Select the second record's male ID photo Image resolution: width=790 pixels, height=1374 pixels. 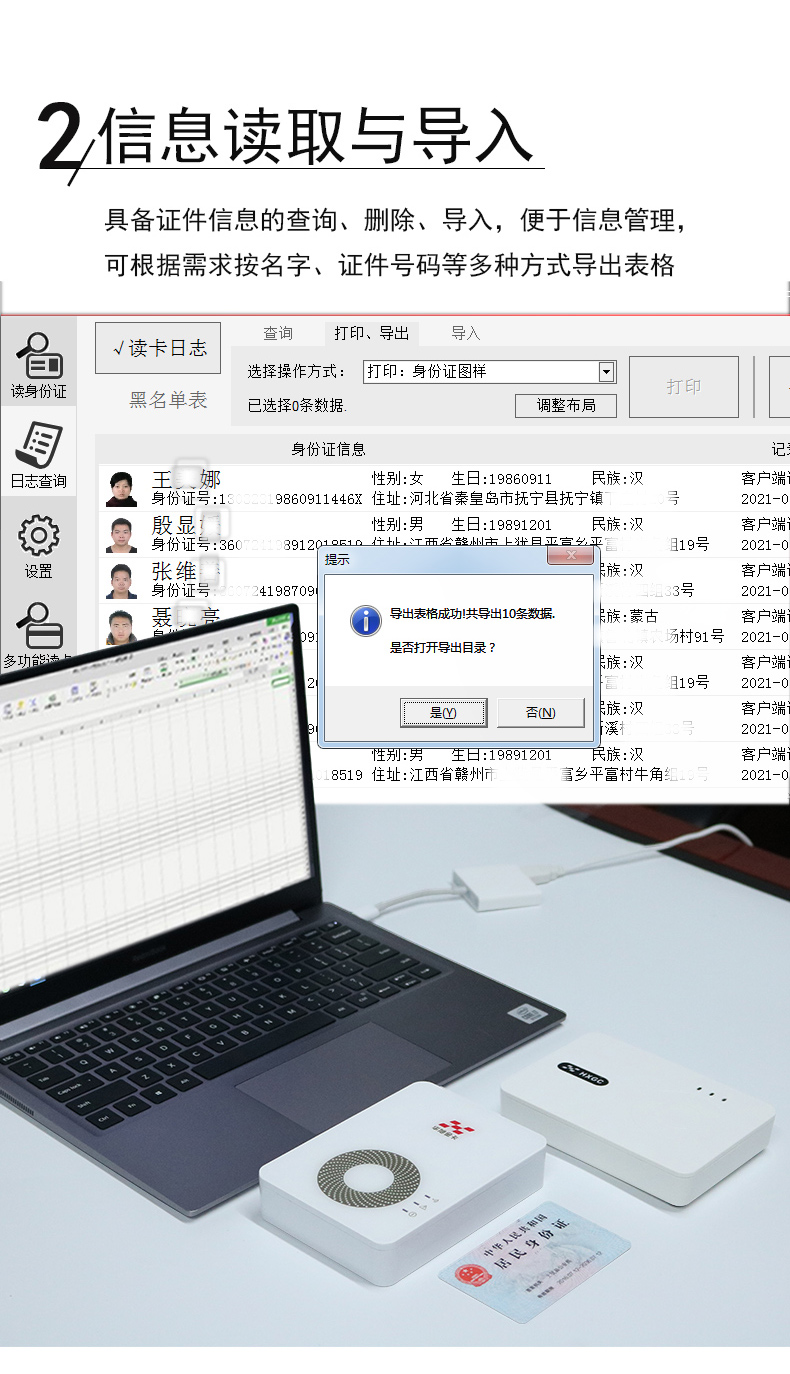[x=122, y=535]
